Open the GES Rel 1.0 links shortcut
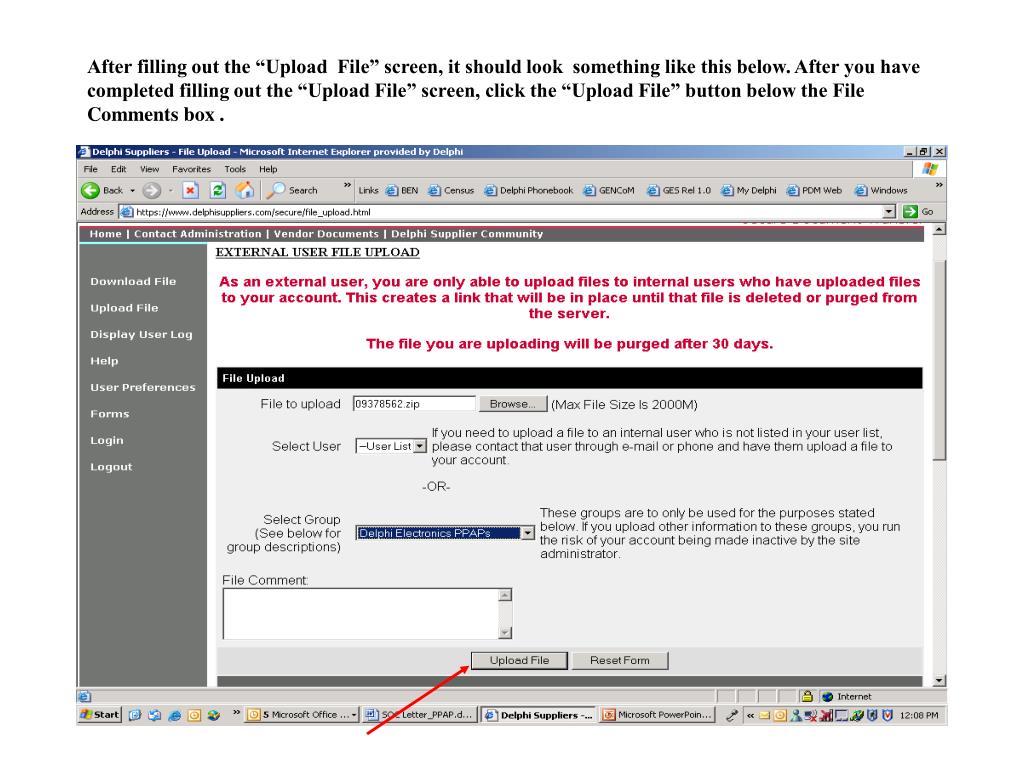This screenshot has height=768, width=1024. pos(679,191)
